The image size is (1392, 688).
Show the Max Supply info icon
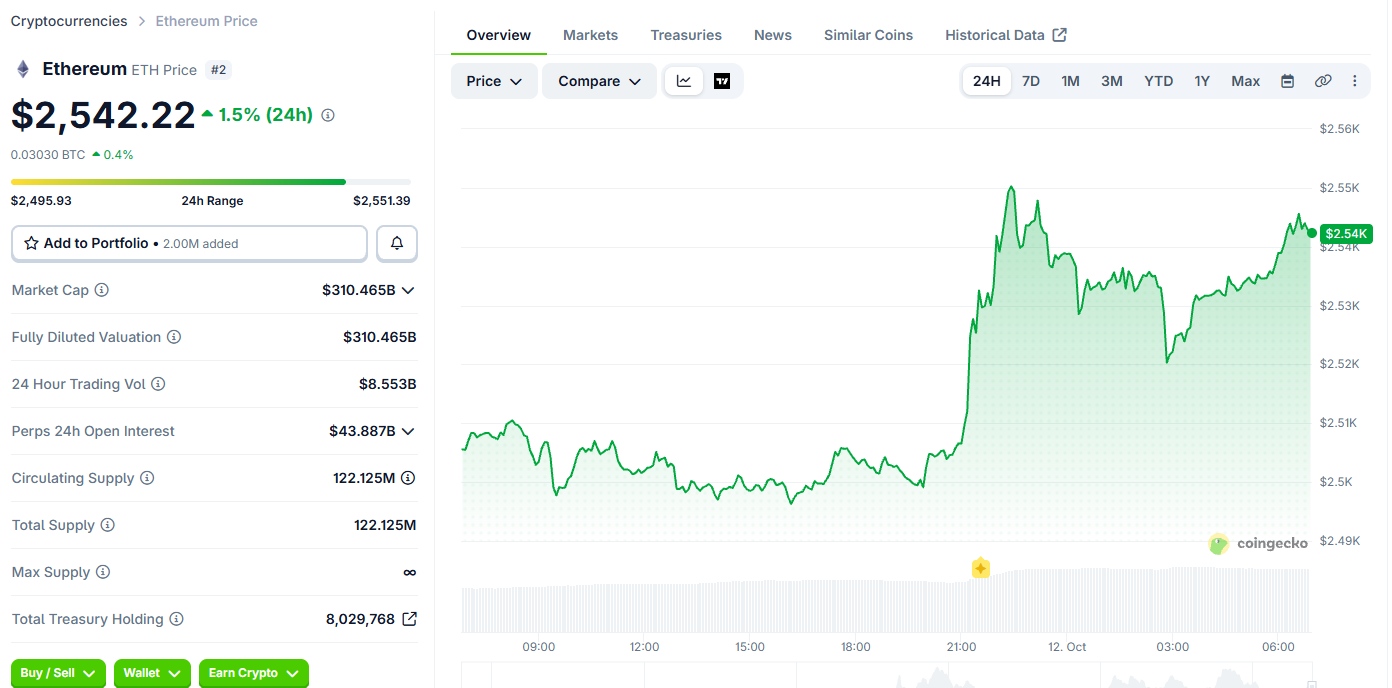click(103, 572)
